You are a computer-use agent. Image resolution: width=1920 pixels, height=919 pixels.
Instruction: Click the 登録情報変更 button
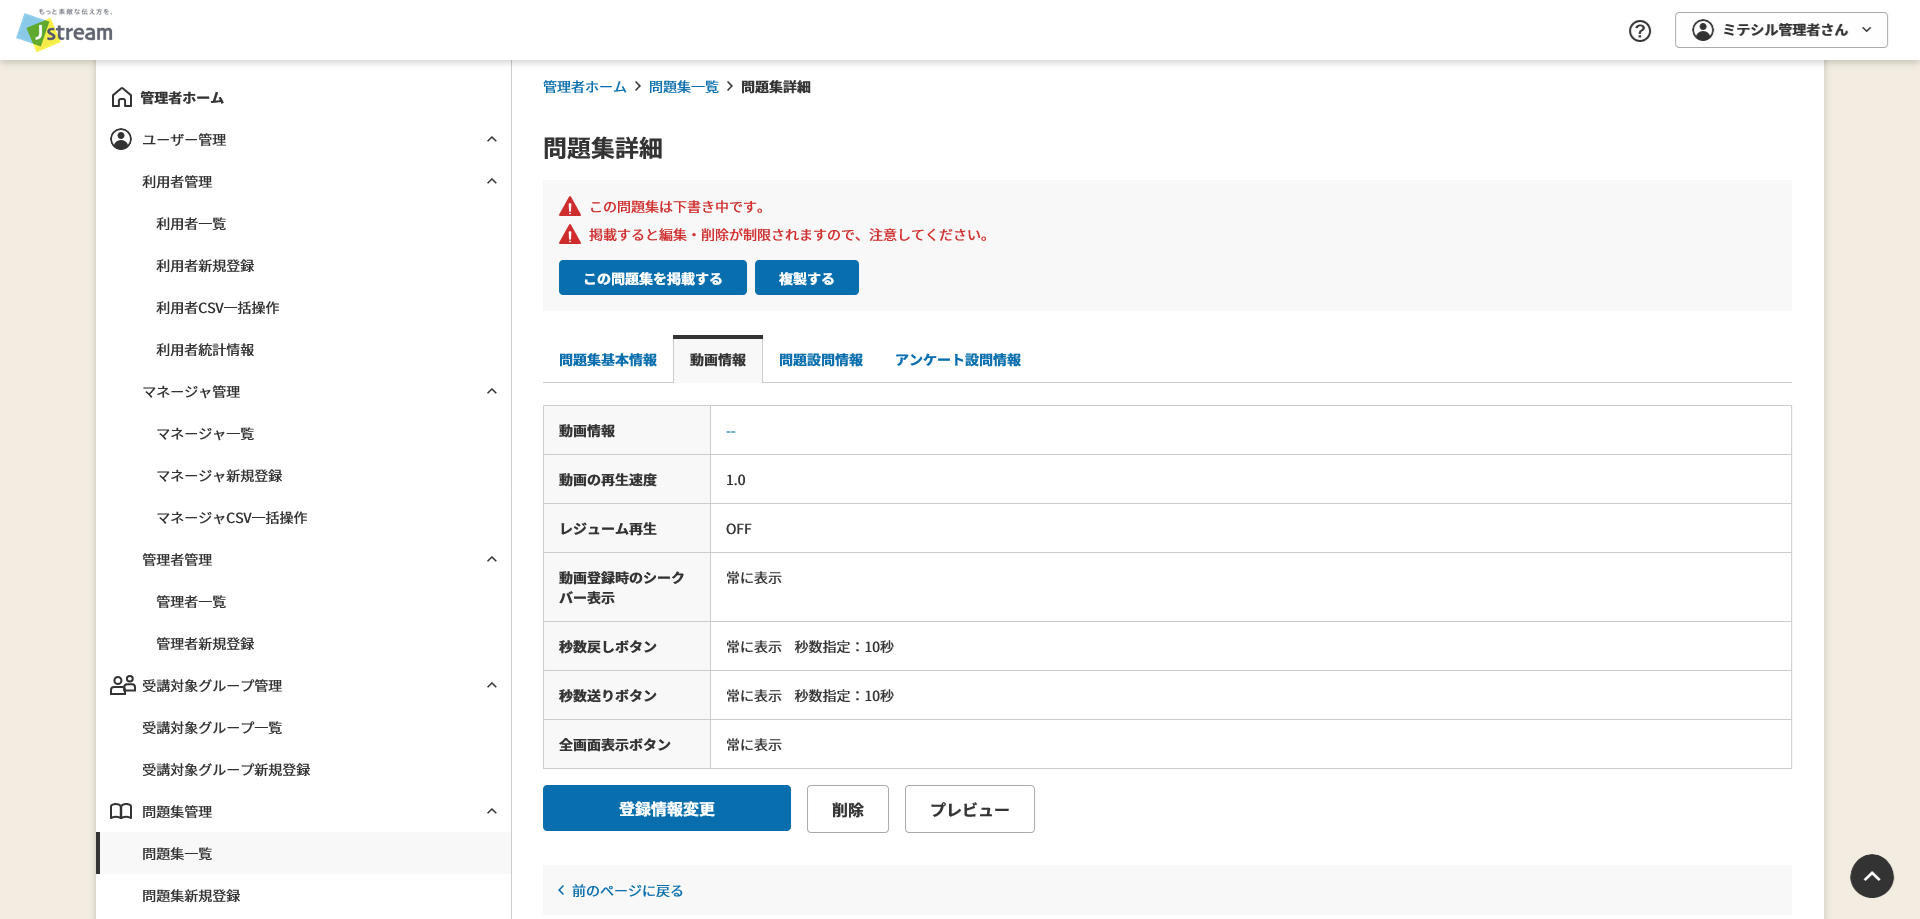667,808
